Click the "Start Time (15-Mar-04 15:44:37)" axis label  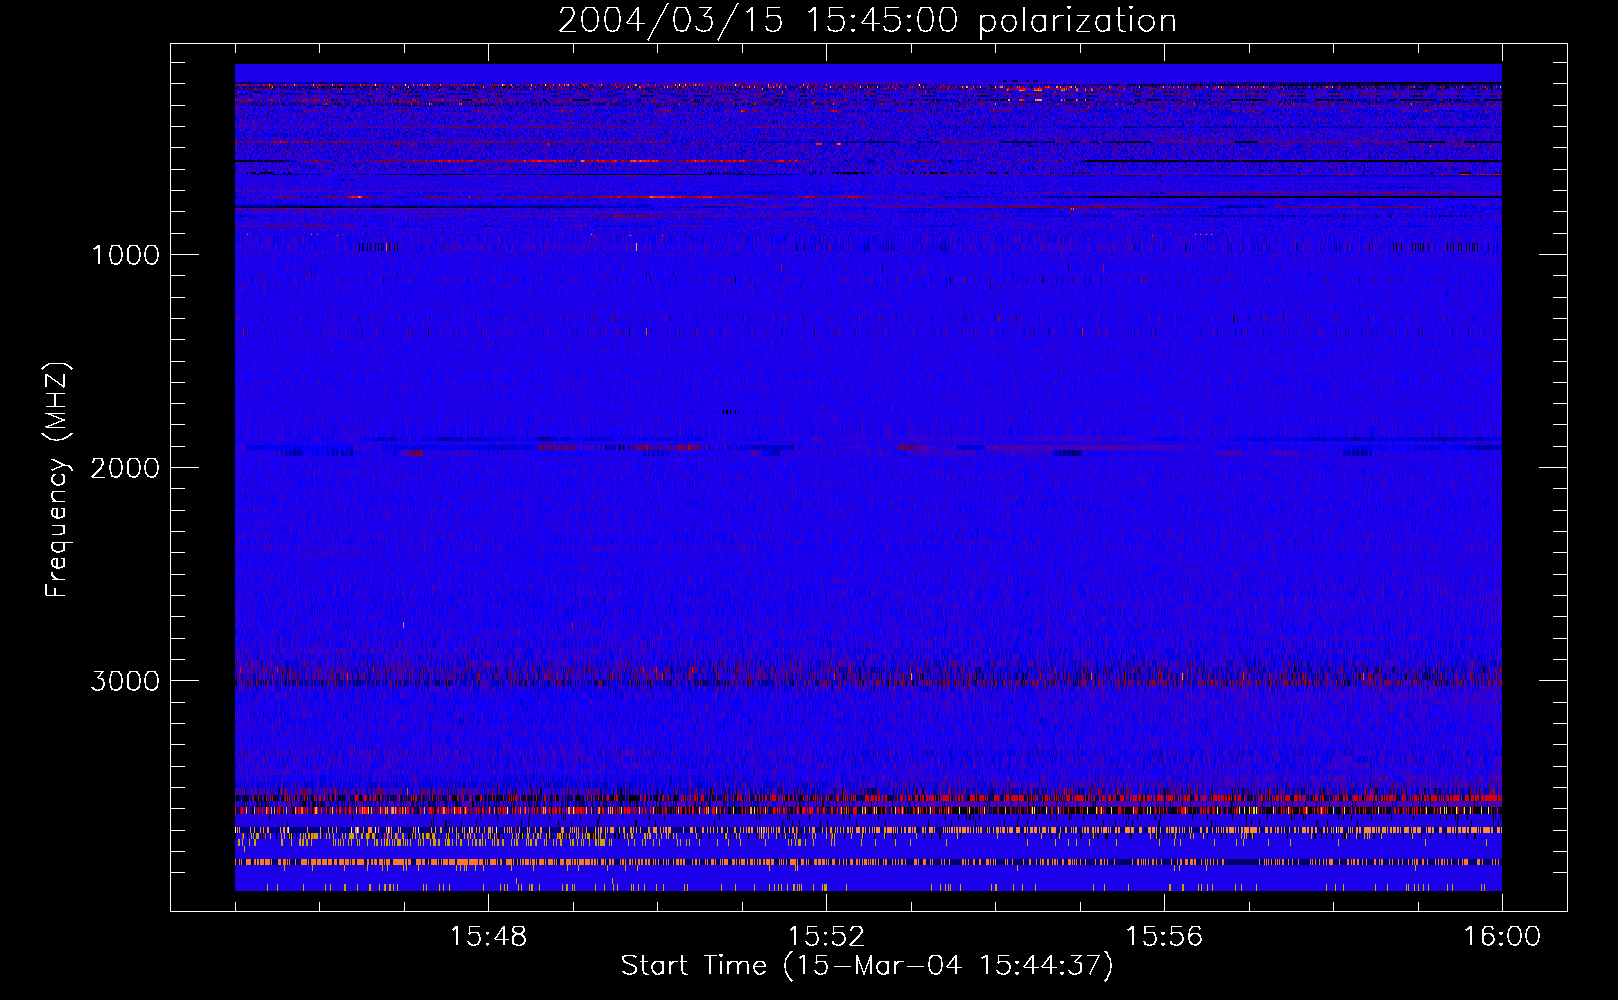pyautogui.click(x=867, y=966)
